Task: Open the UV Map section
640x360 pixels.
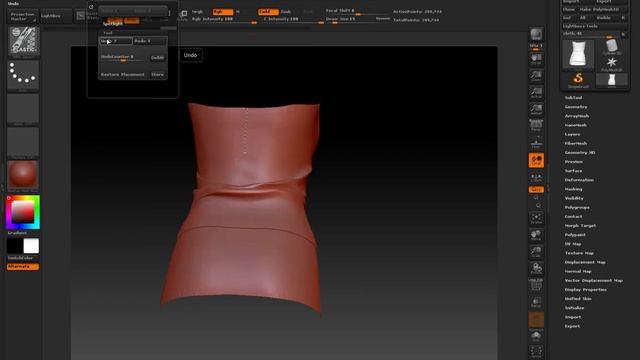Action: coord(573,244)
